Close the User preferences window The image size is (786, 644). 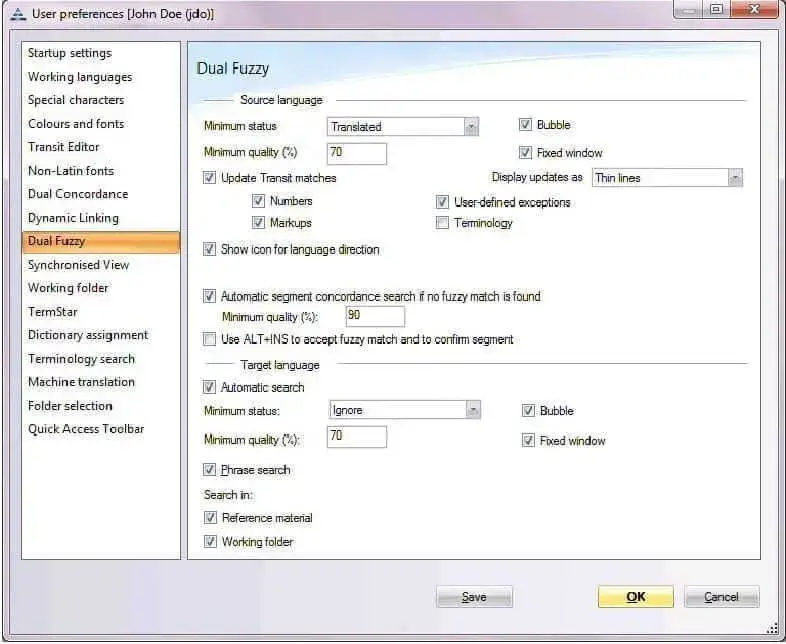pyautogui.click(x=754, y=9)
